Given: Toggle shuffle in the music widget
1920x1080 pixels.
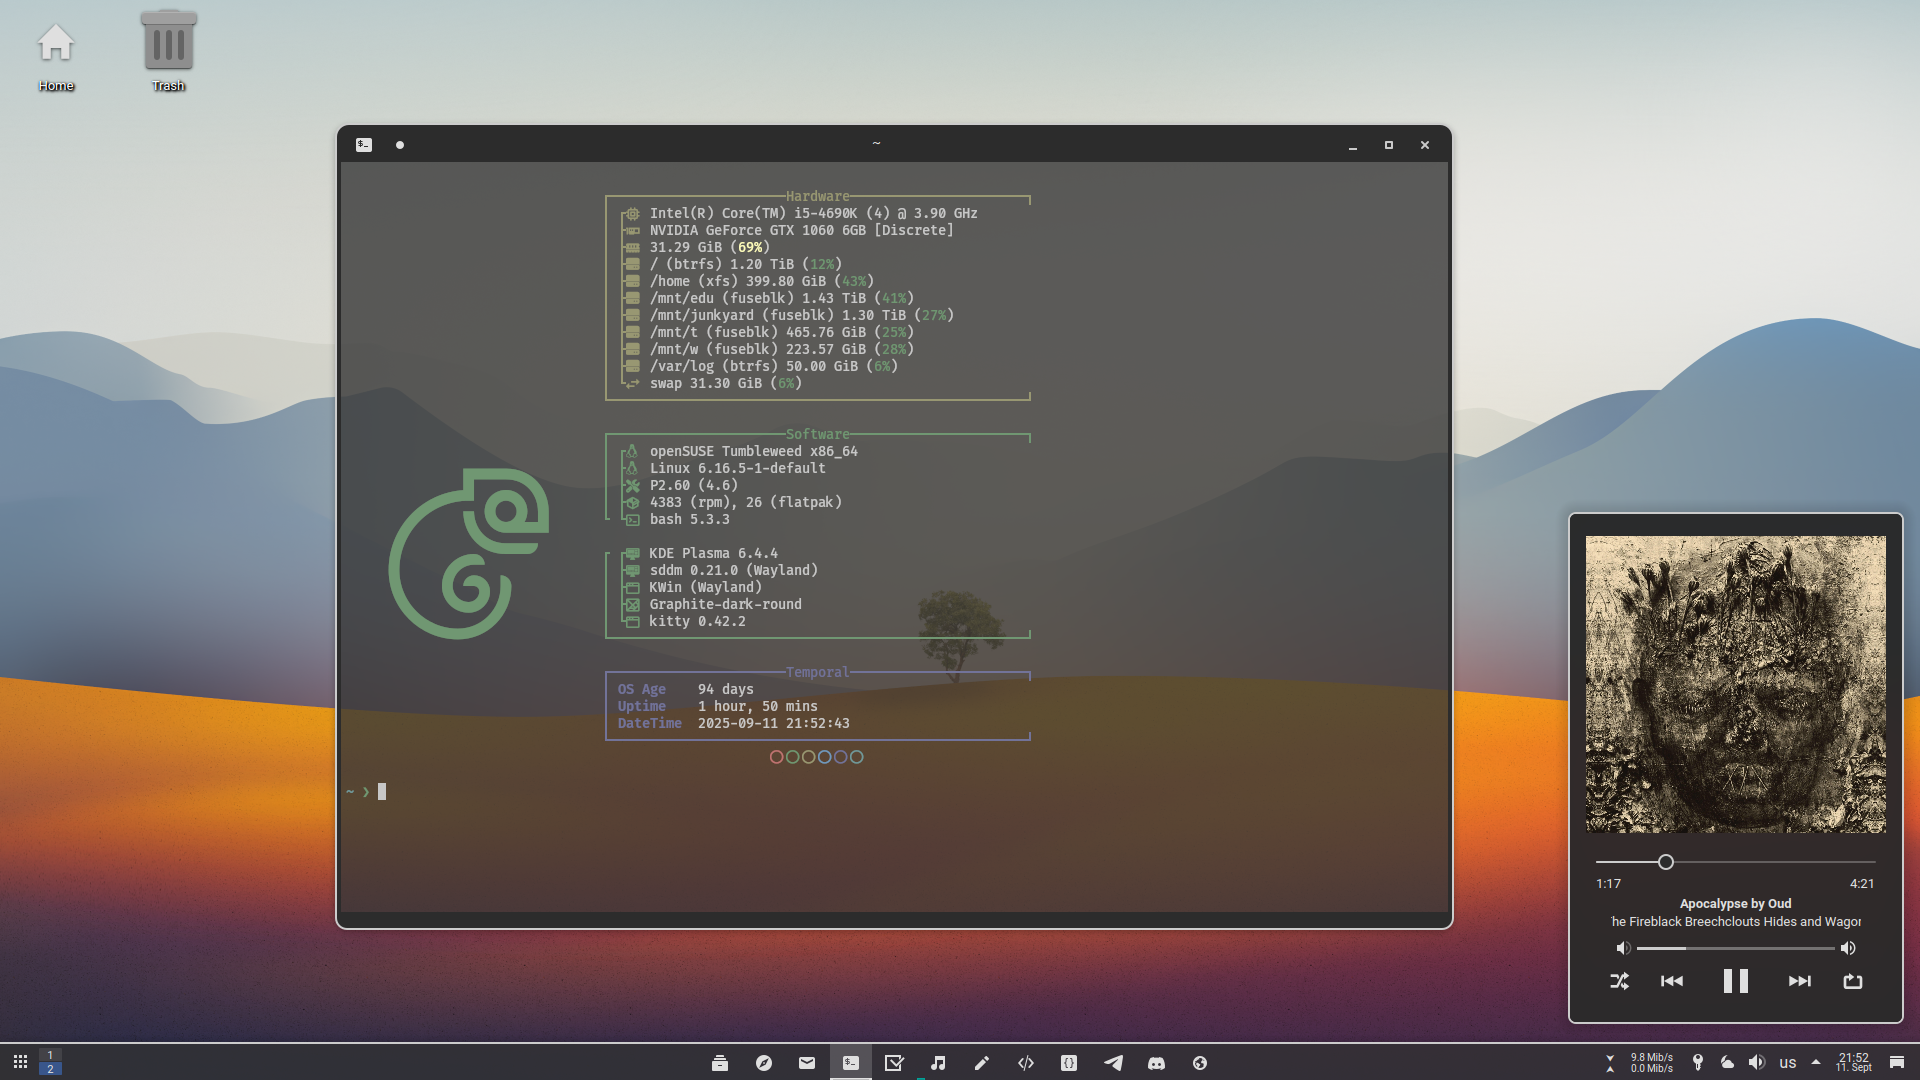Looking at the screenshot, I should [x=1620, y=981].
